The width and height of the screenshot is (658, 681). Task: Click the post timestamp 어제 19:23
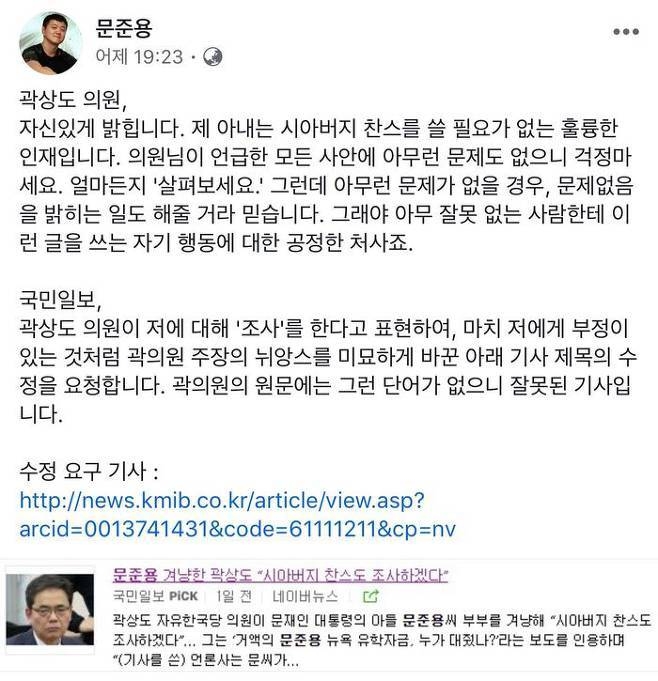pos(139,57)
